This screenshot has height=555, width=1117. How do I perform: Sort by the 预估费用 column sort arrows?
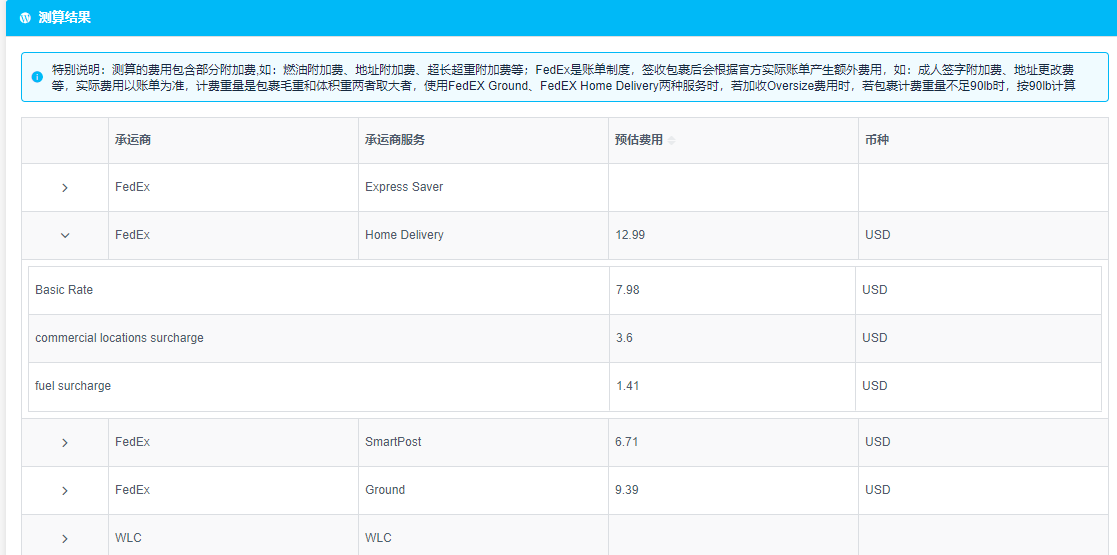coord(671,140)
